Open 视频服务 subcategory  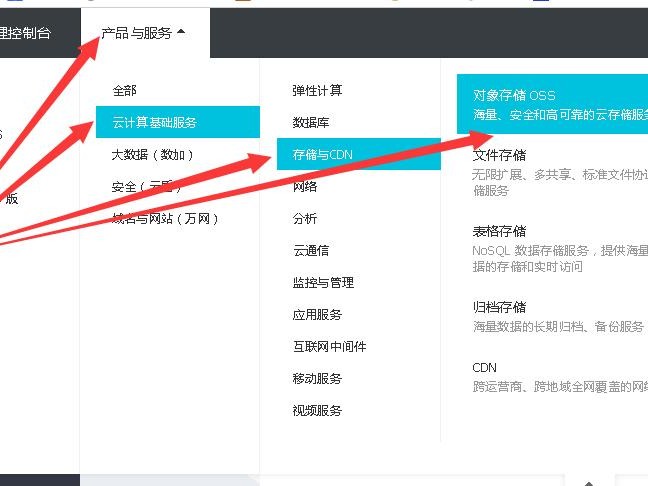(317, 410)
